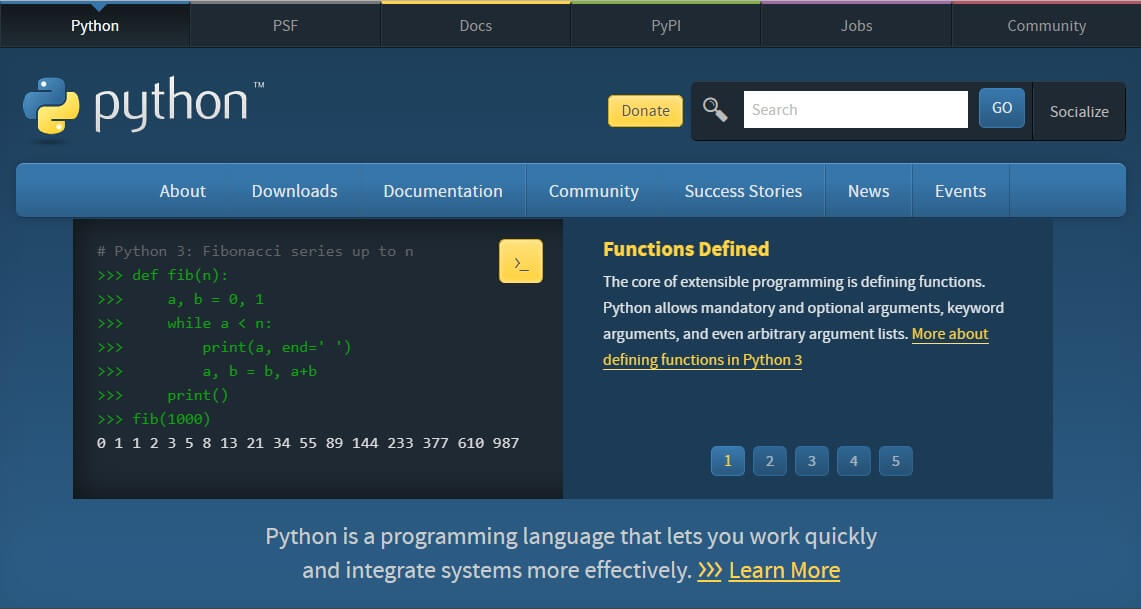Open the Downloads menu
1141x609 pixels.
[x=295, y=191]
